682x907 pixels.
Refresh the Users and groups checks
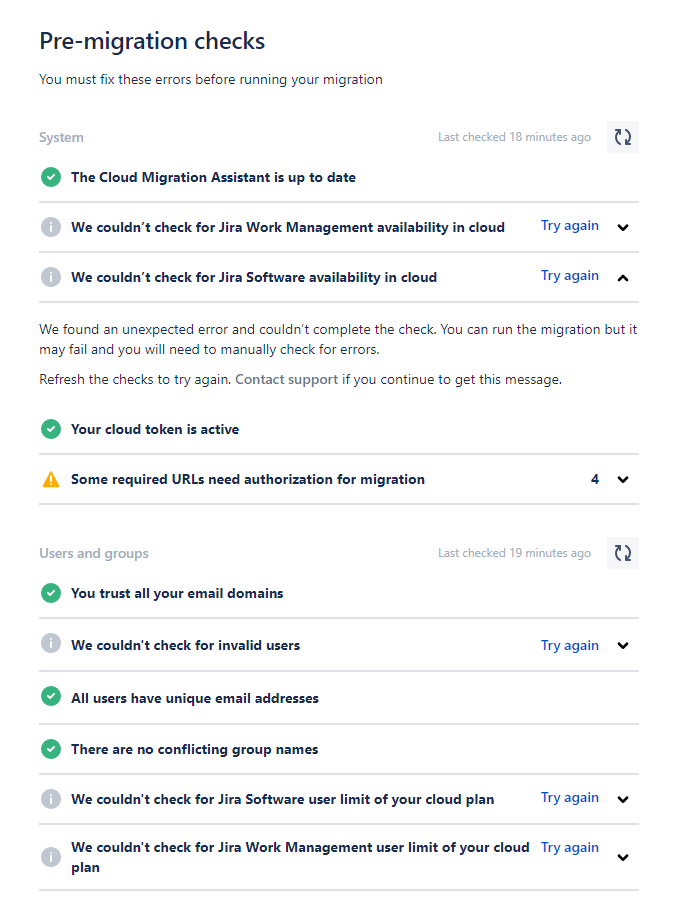point(622,553)
